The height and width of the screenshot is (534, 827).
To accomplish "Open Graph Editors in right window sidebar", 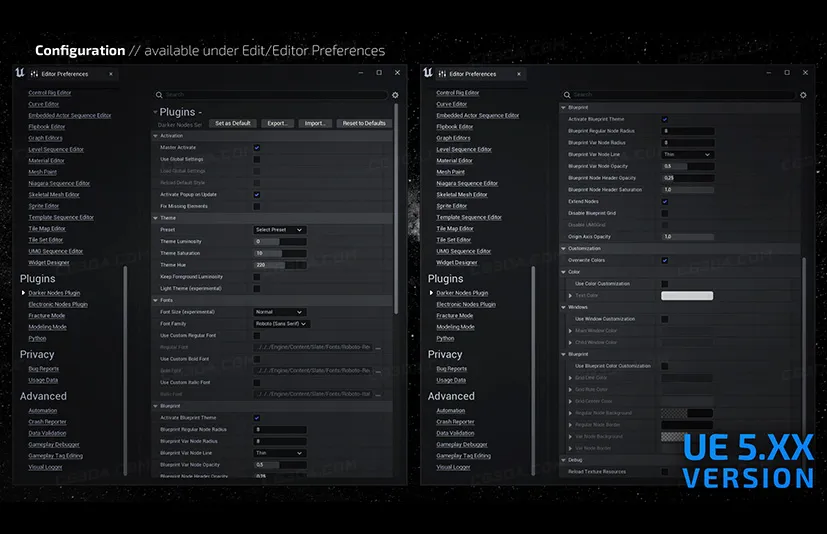I will pyautogui.click(x=453, y=138).
